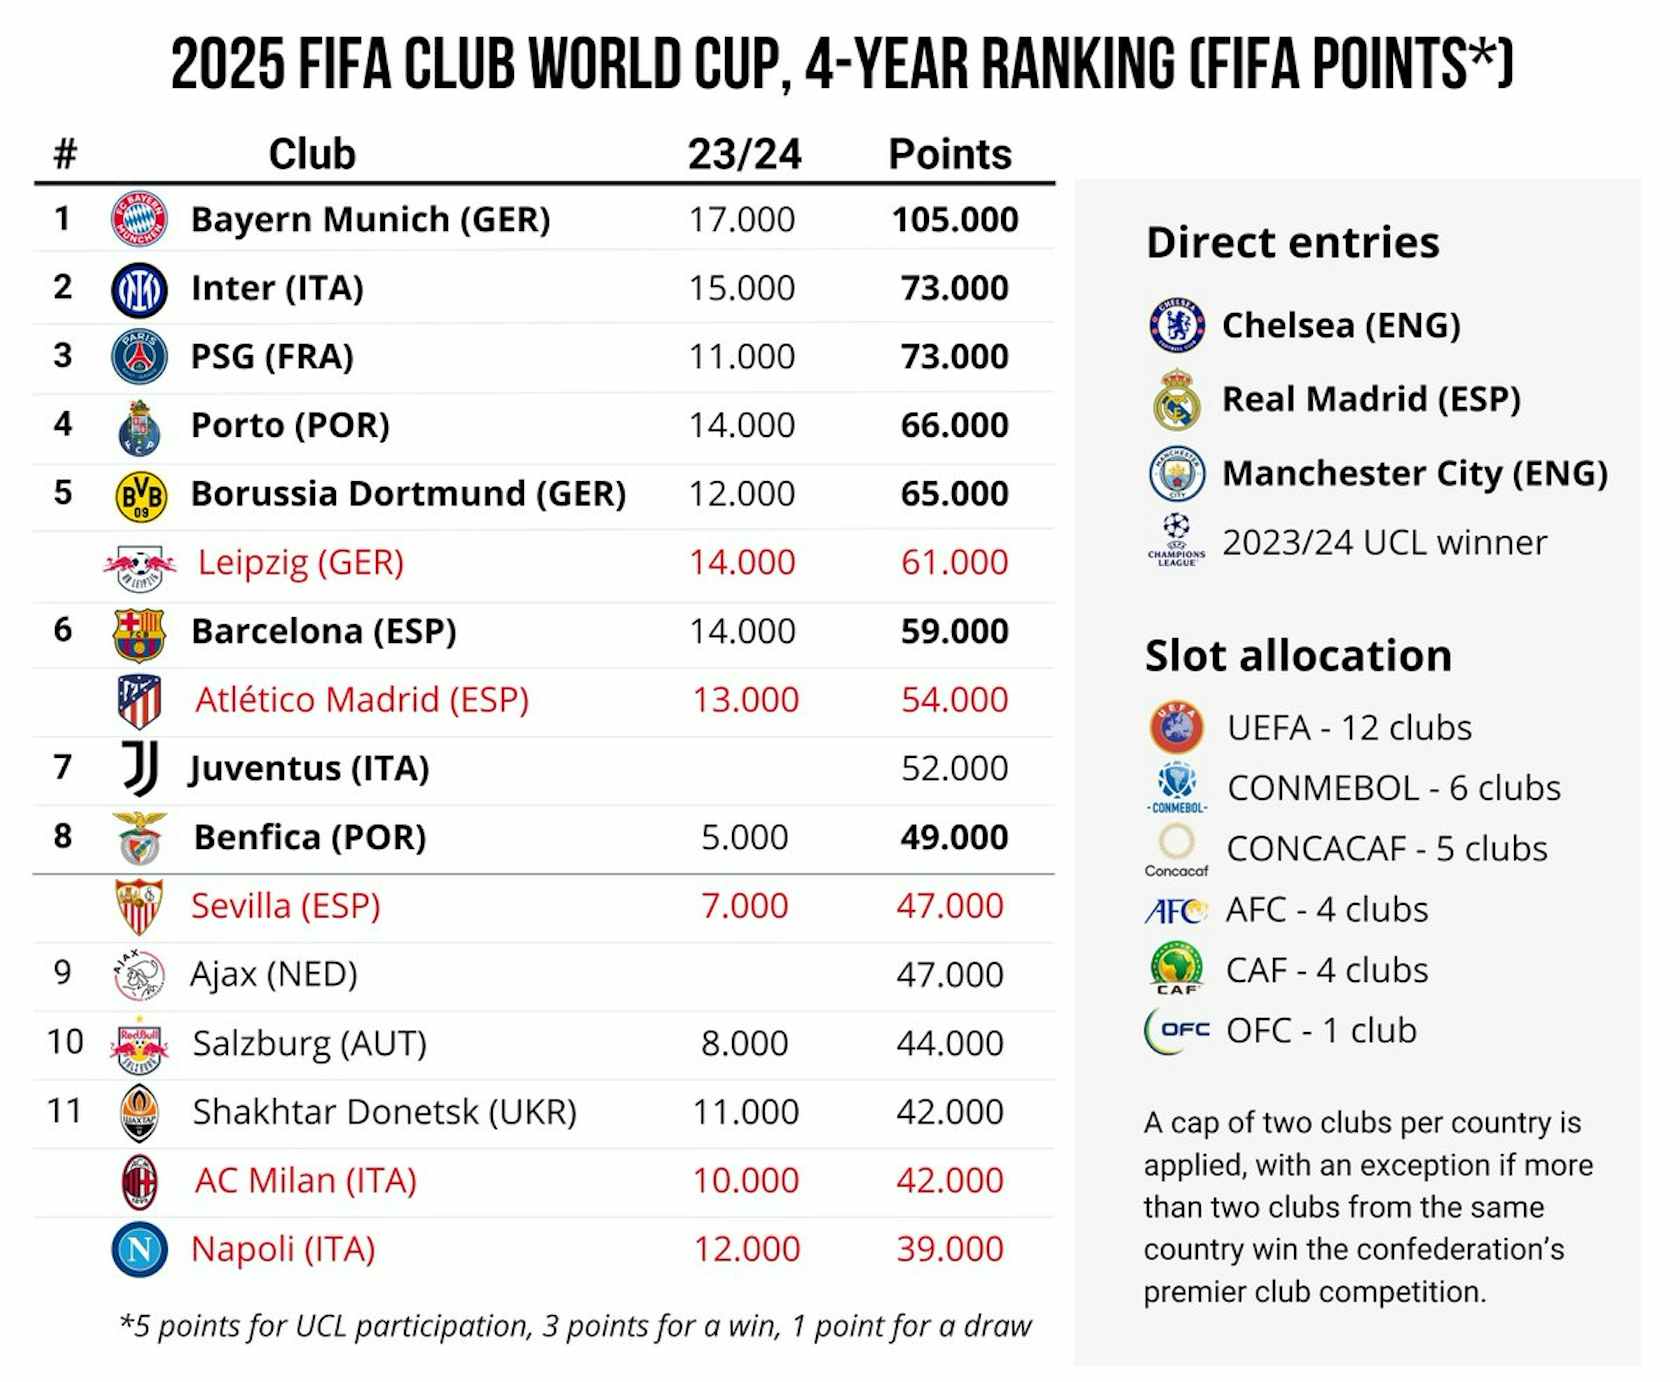This screenshot has width=1680, height=1382.
Task: Click the Inter club logo
Action: 139,289
